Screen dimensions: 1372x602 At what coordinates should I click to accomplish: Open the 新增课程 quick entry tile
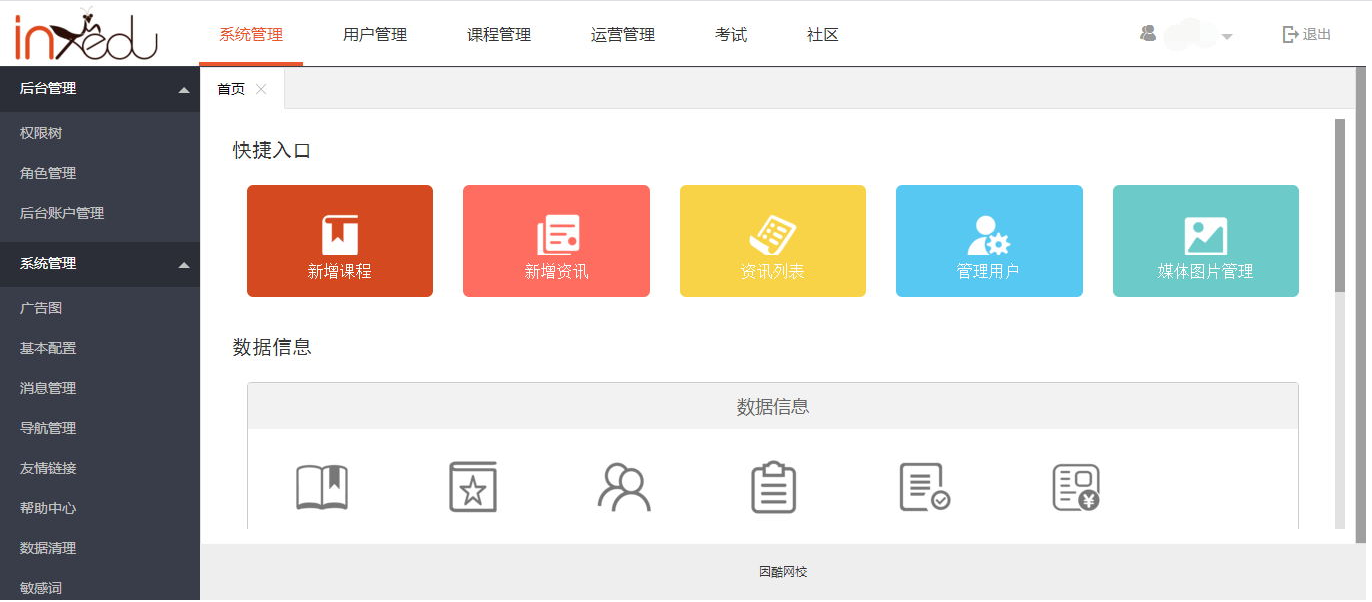click(339, 240)
